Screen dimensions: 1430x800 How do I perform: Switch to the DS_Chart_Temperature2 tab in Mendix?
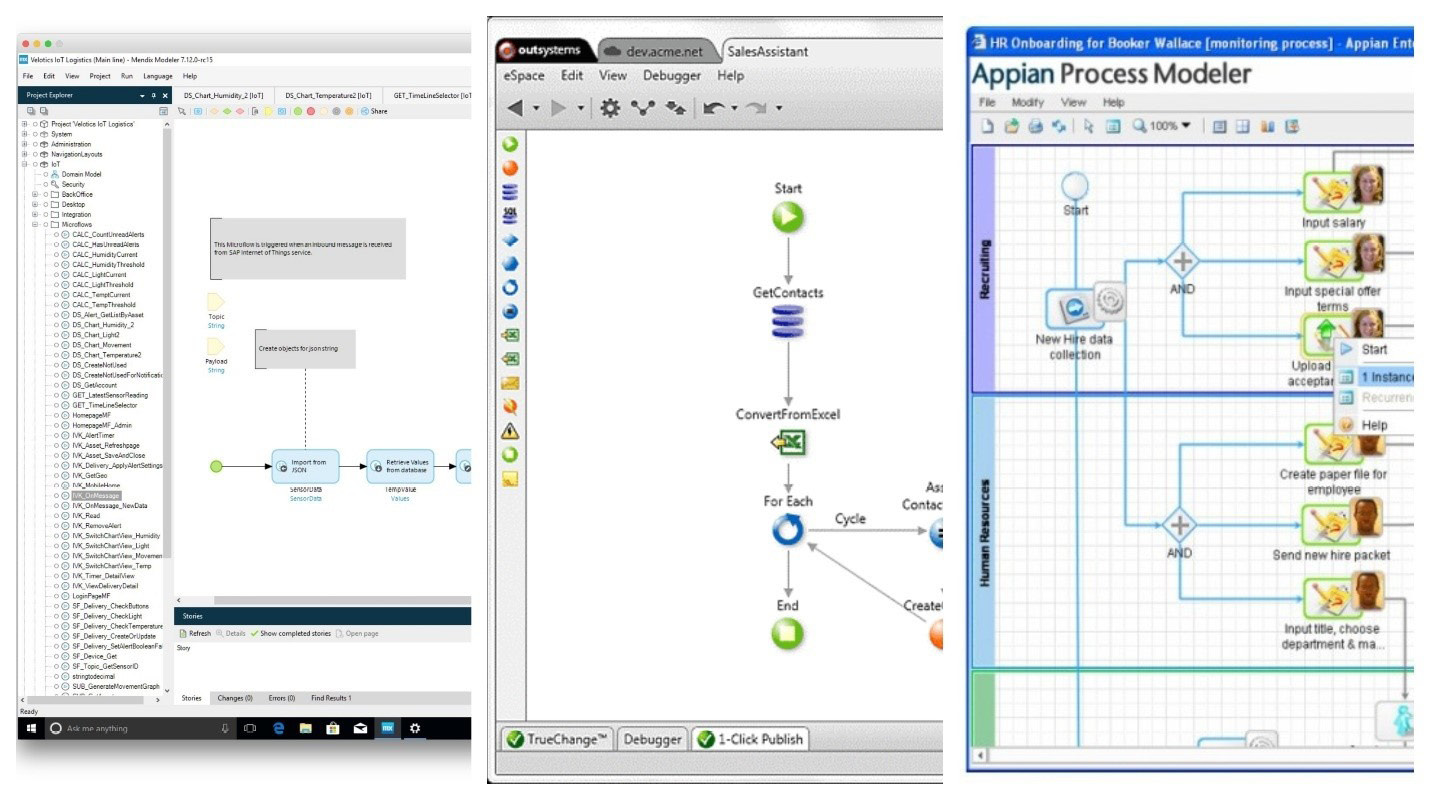coord(328,95)
